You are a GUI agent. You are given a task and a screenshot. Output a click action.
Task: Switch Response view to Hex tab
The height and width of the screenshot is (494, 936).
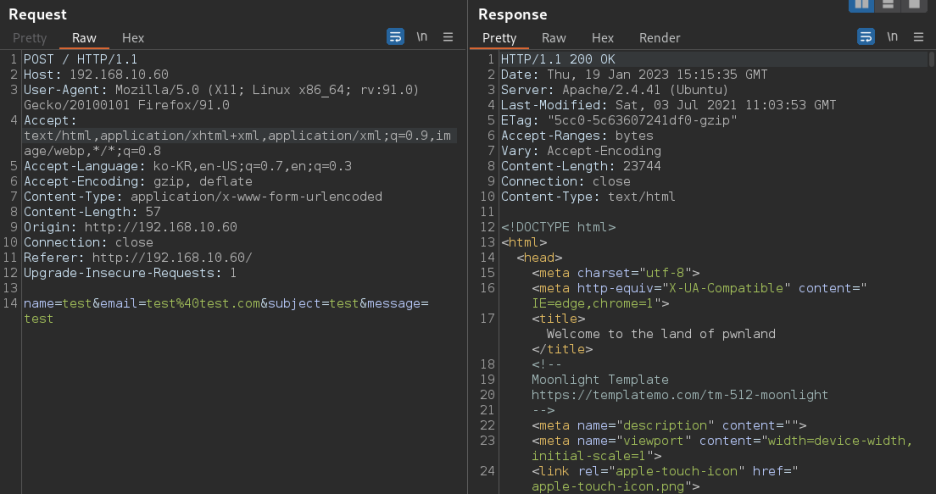pyautogui.click(x=602, y=38)
